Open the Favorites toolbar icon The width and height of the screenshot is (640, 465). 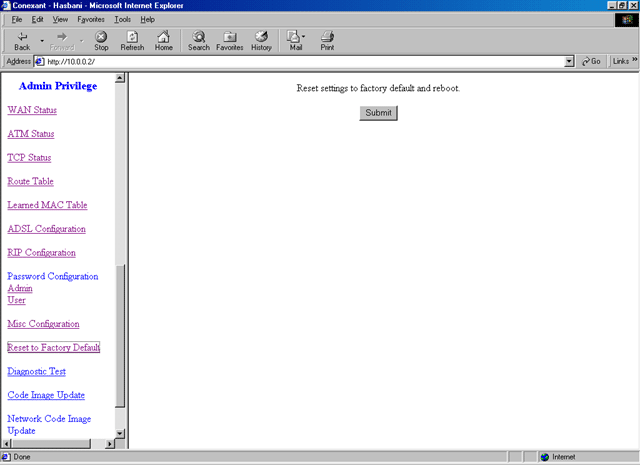[230, 37]
